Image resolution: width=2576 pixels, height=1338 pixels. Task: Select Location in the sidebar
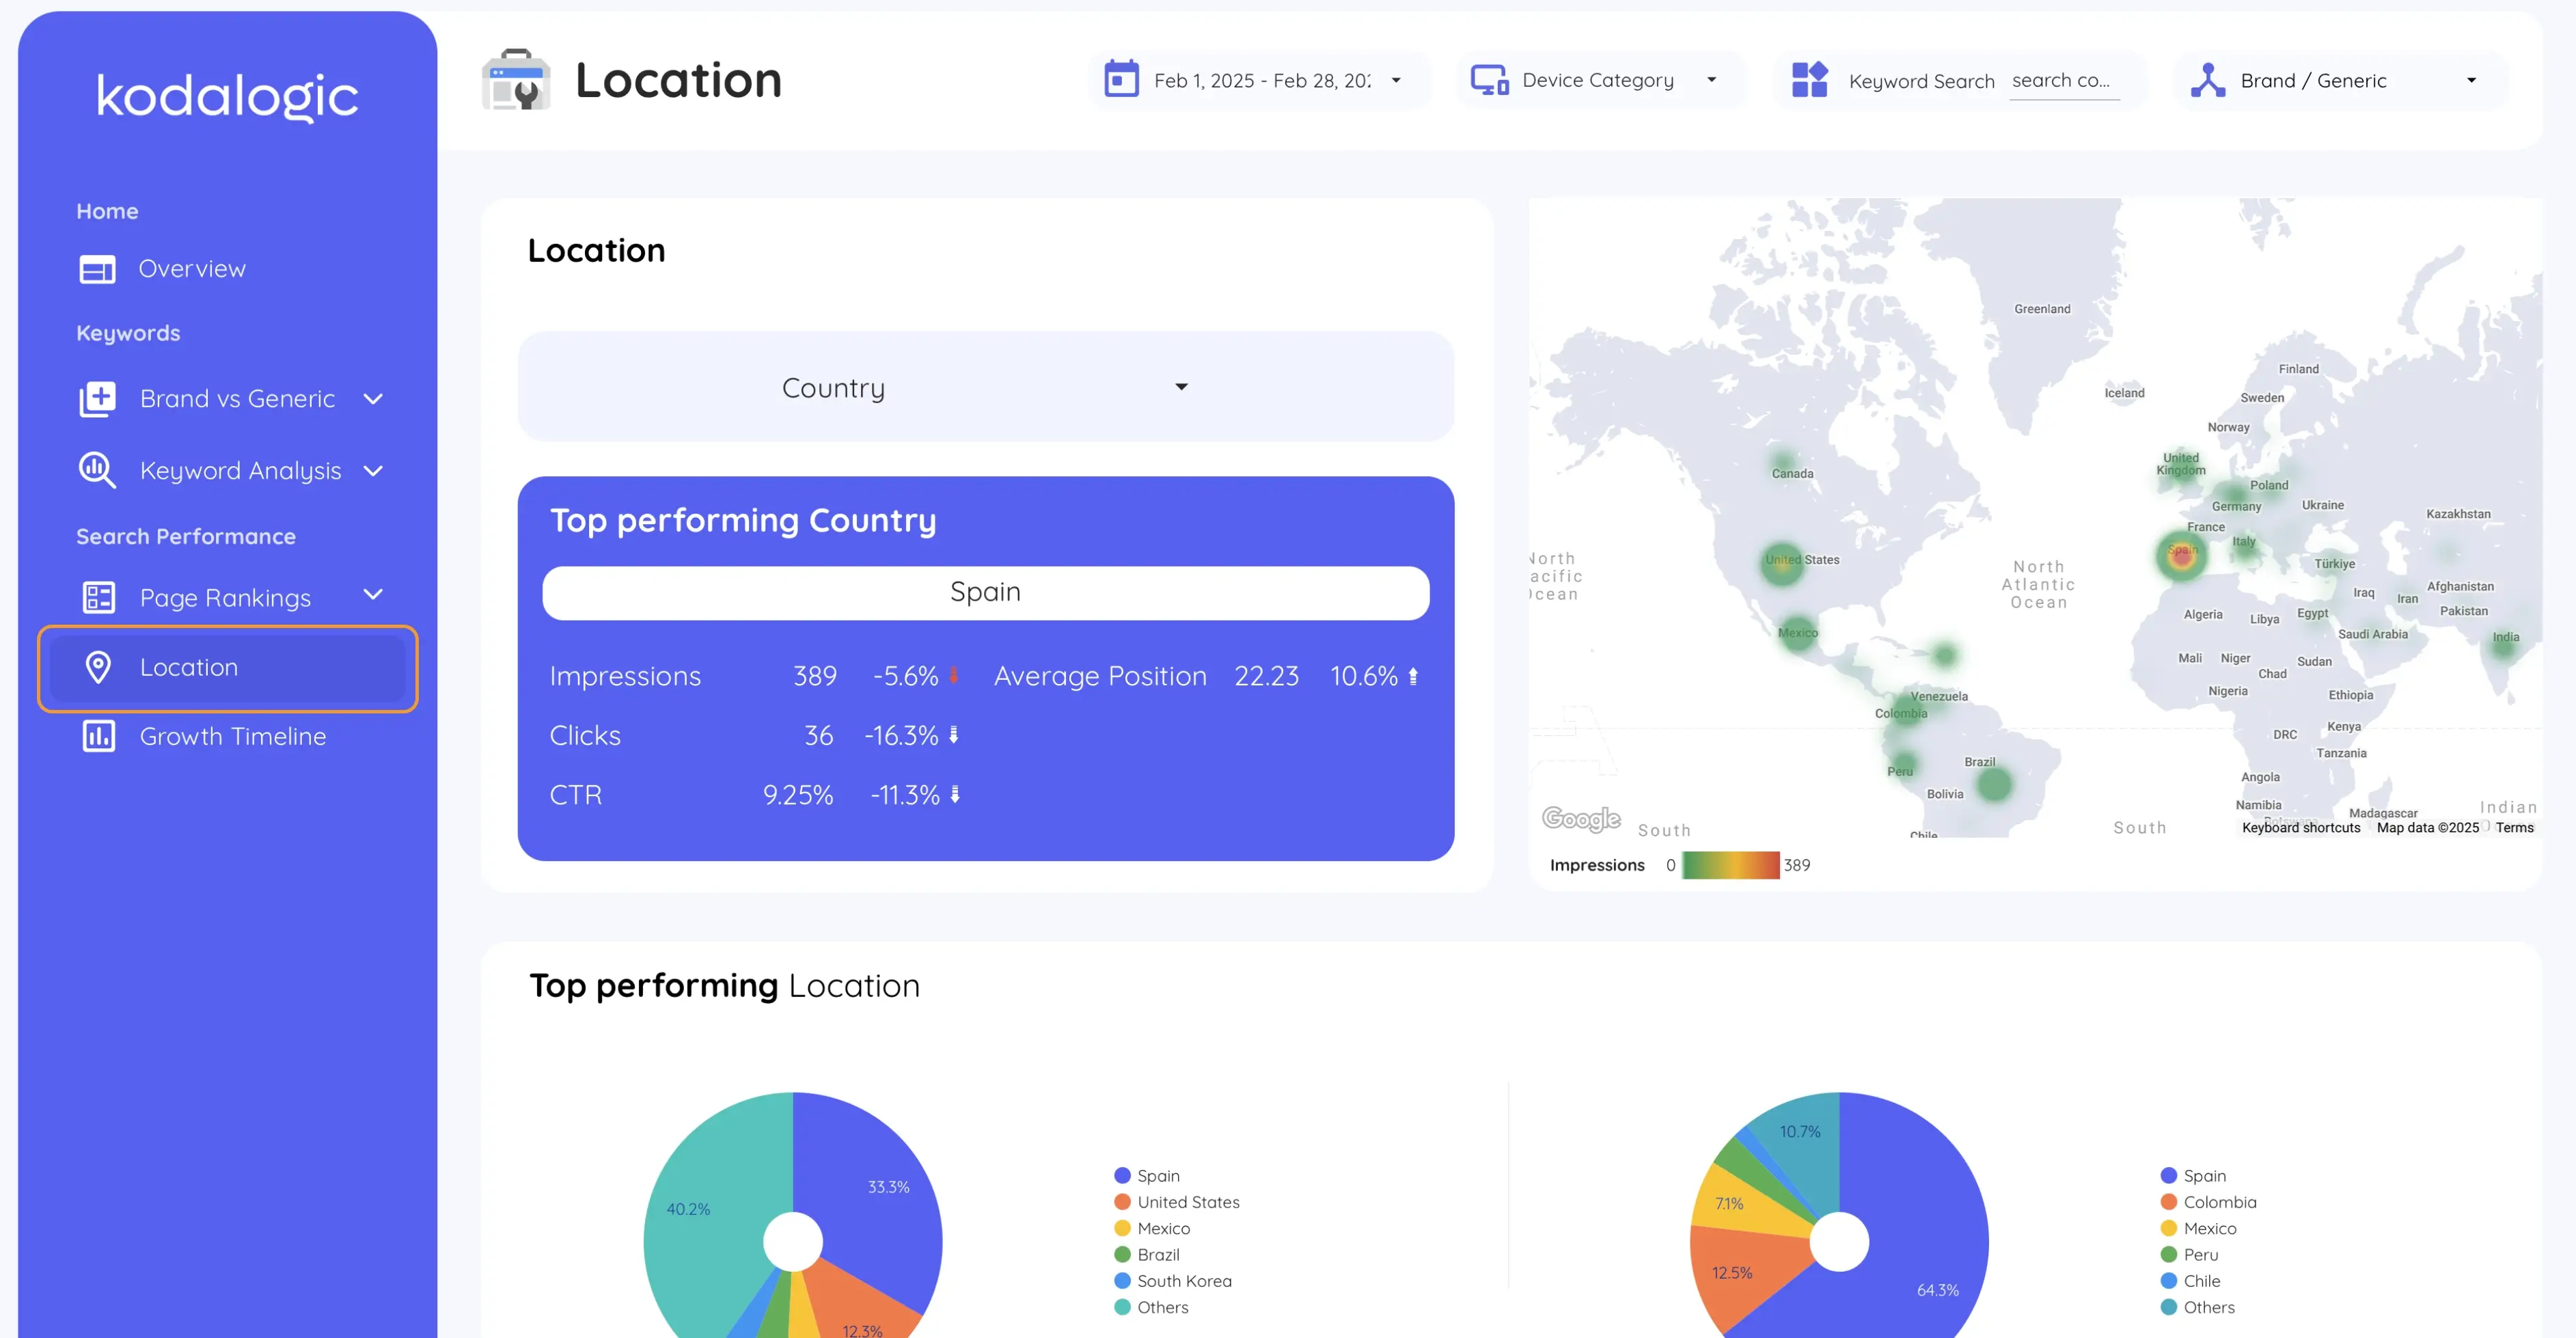point(227,668)
